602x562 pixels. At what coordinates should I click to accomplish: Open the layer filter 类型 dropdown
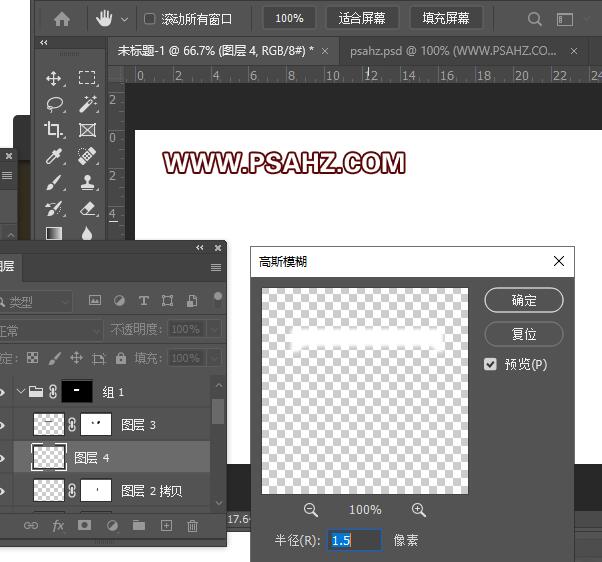[x=35, y=302]
